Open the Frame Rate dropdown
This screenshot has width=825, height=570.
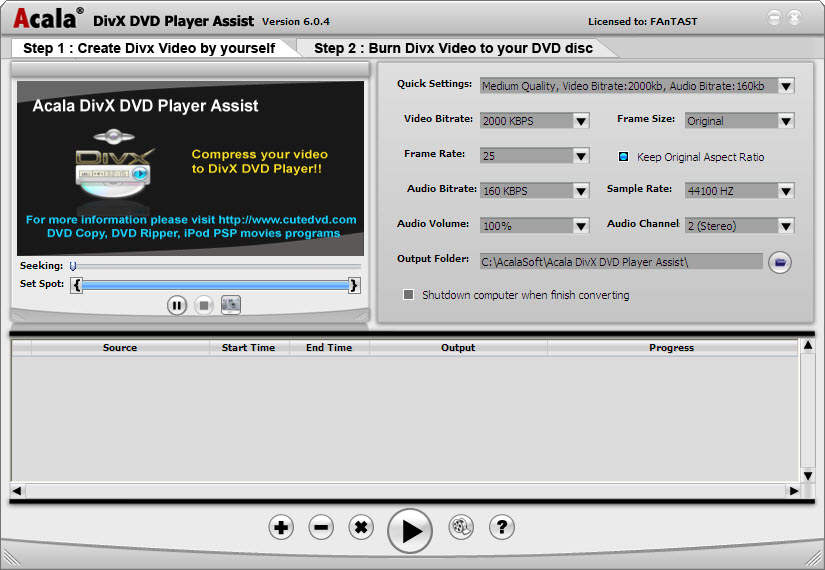tap(581, 156)
